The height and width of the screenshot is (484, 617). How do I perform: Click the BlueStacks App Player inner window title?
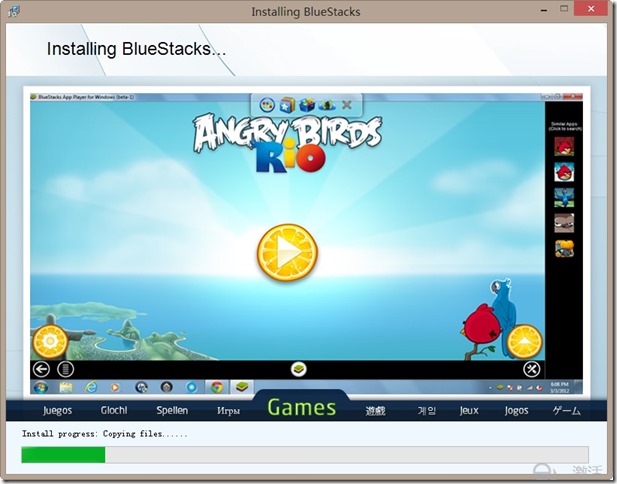[x=86, y=97]
